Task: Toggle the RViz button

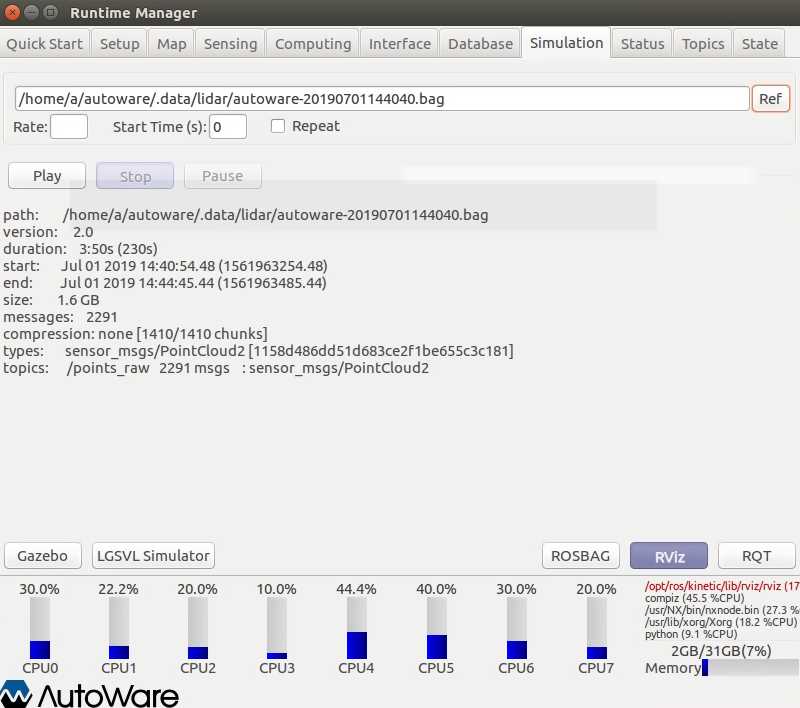Action: point(669,555)
